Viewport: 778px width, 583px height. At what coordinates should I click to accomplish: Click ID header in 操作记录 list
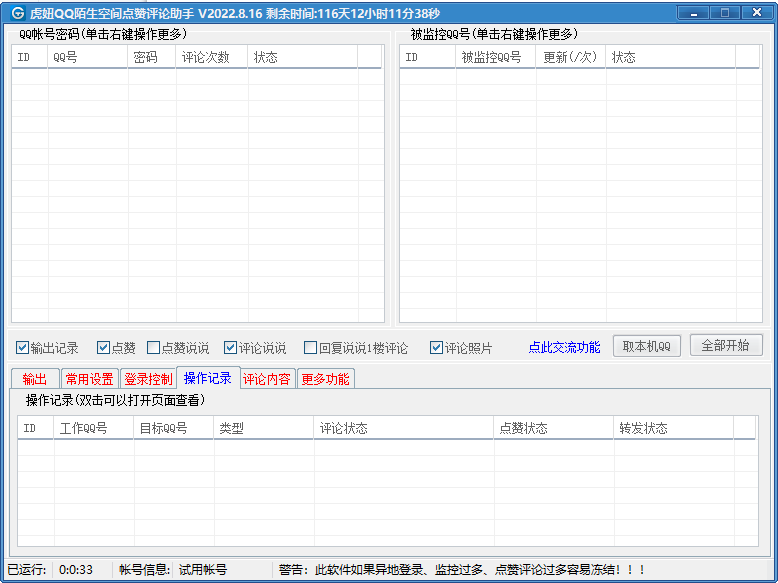36,428
